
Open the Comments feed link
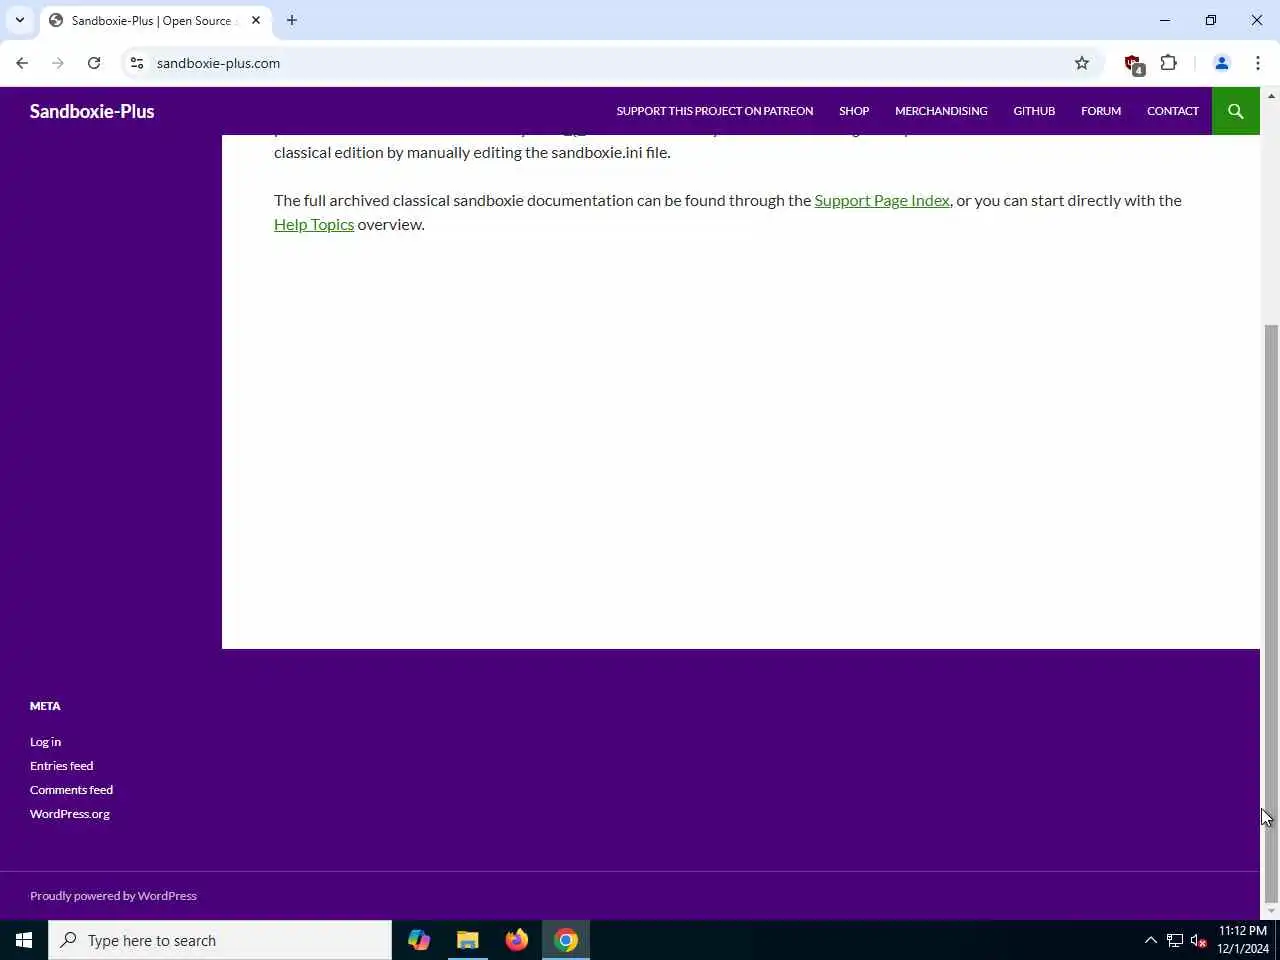point(71,790)
